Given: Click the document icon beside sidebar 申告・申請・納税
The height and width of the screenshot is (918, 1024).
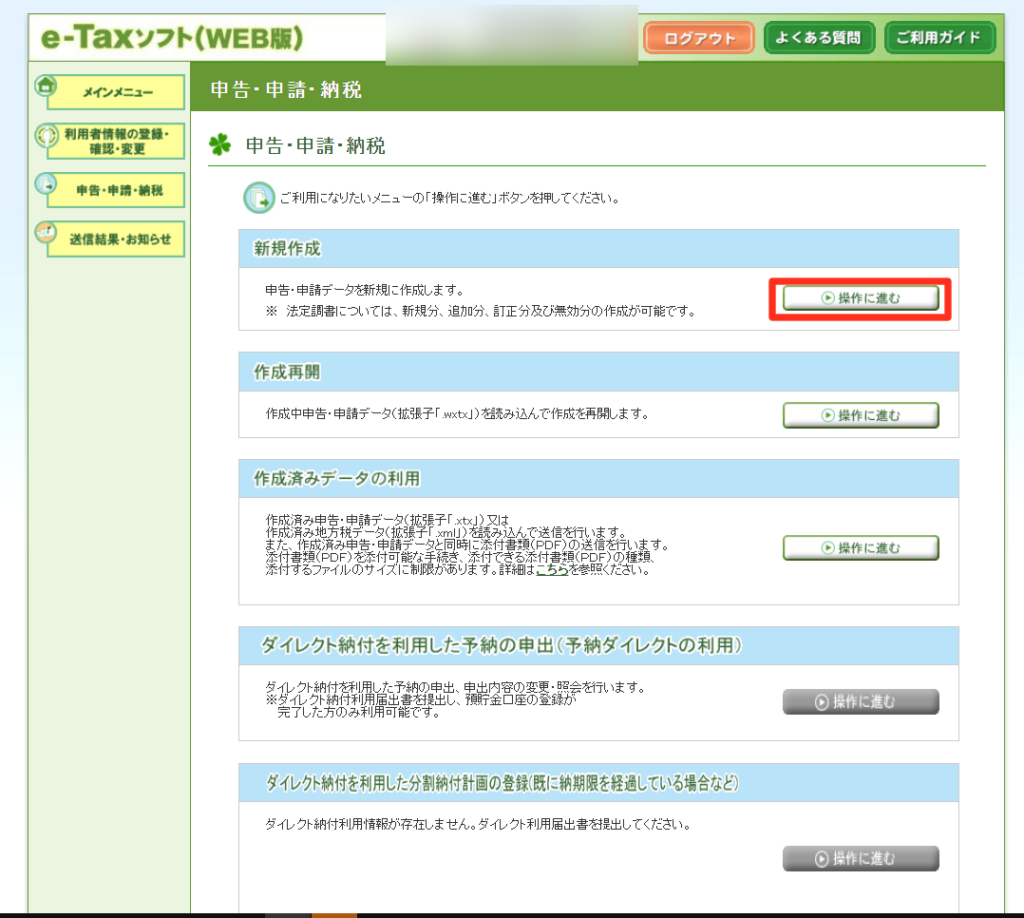Looking at the screenshot, I should tap(46, 184).
